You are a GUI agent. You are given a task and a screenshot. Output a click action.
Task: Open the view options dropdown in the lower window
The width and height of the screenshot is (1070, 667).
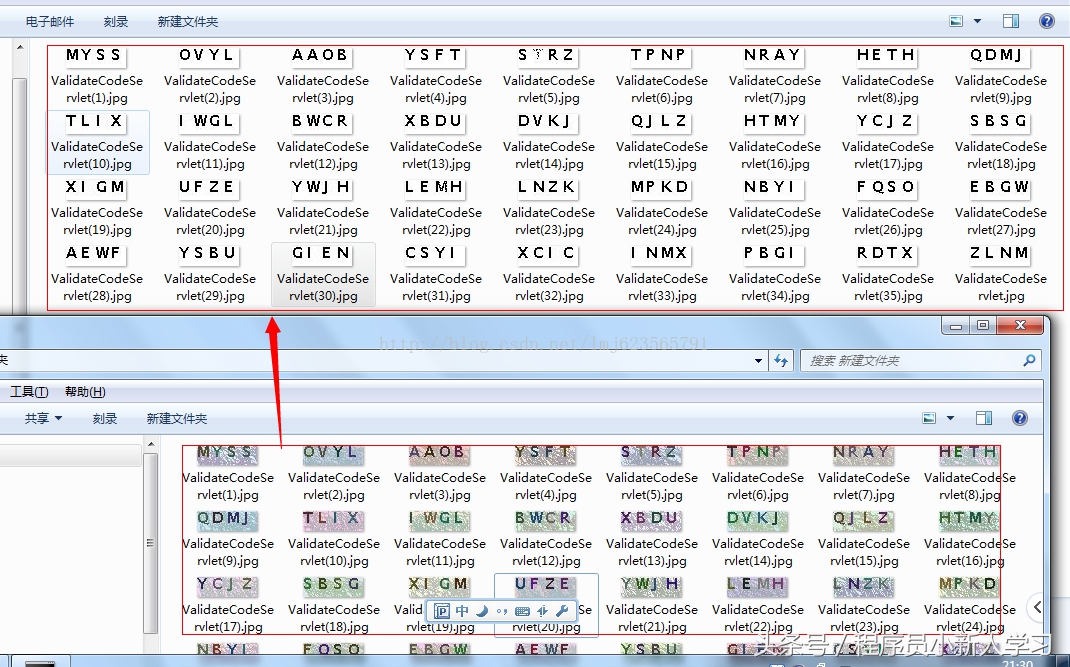pos(950,418)
